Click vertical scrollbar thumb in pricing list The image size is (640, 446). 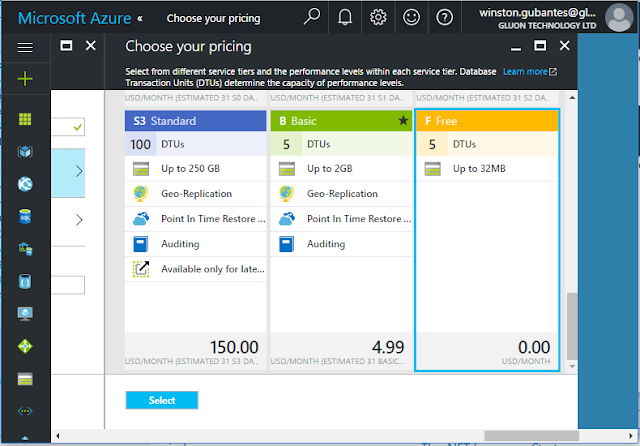(572, 326)
